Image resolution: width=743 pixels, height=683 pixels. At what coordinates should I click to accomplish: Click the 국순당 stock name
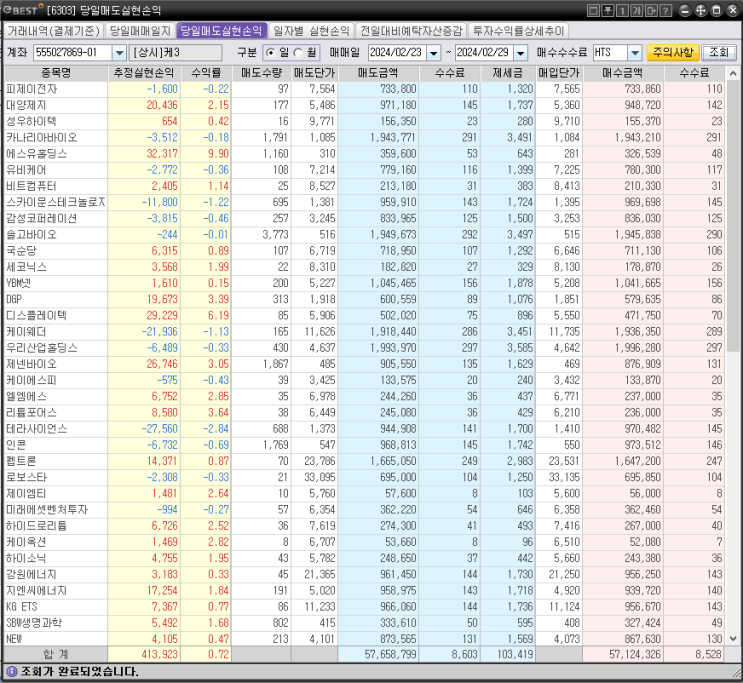[x=21, y=251]
